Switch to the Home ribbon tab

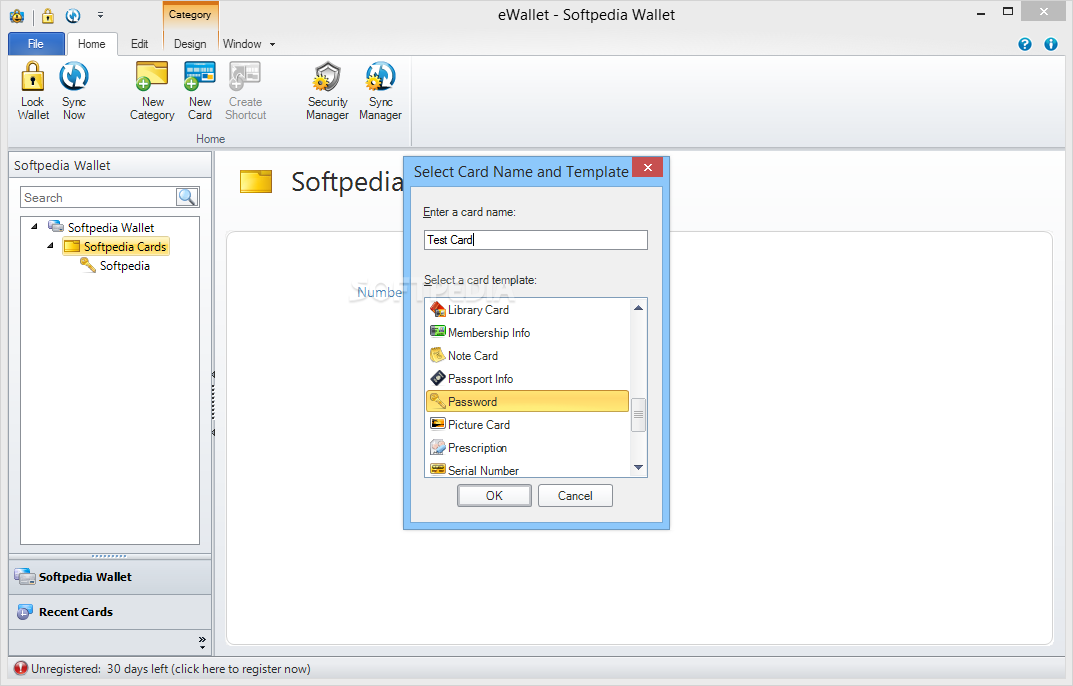[92, 44]
